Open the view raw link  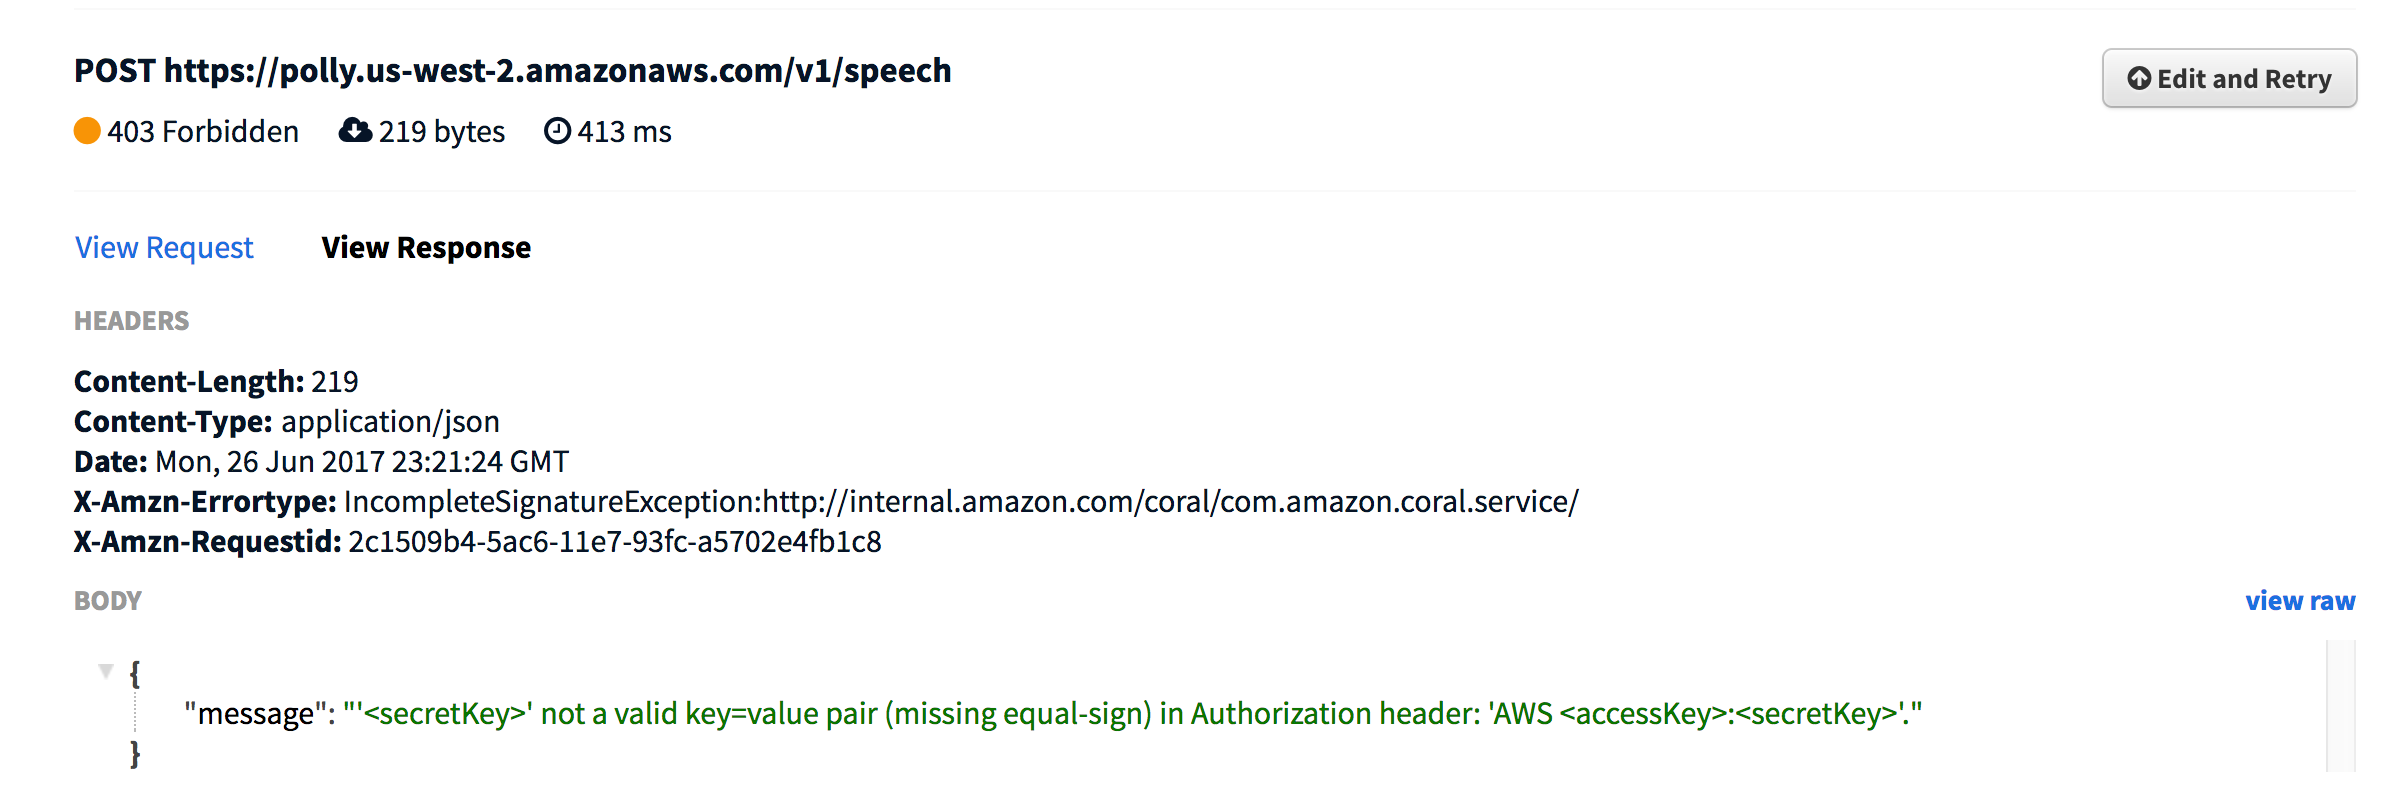tap(2300, 600)
